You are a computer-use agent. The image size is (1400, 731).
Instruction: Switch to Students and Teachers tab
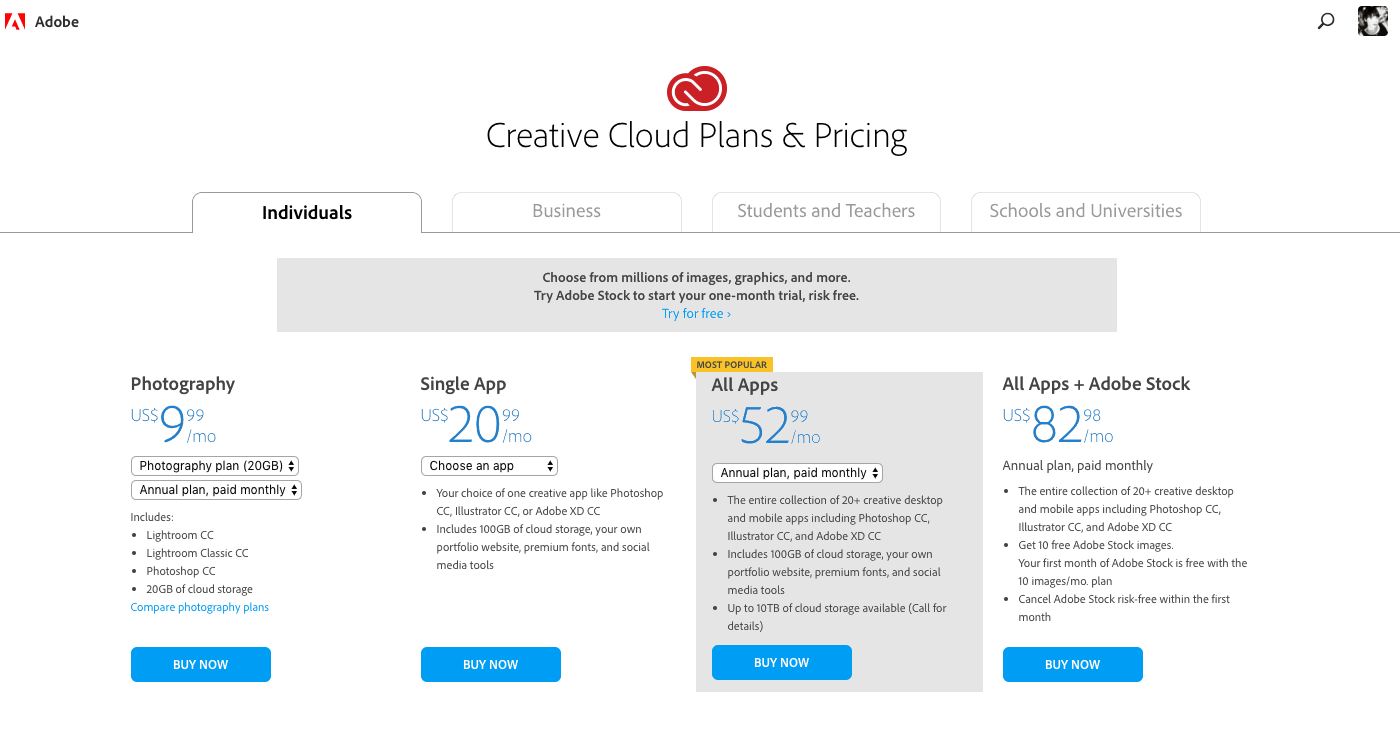[x=826, y=212]
